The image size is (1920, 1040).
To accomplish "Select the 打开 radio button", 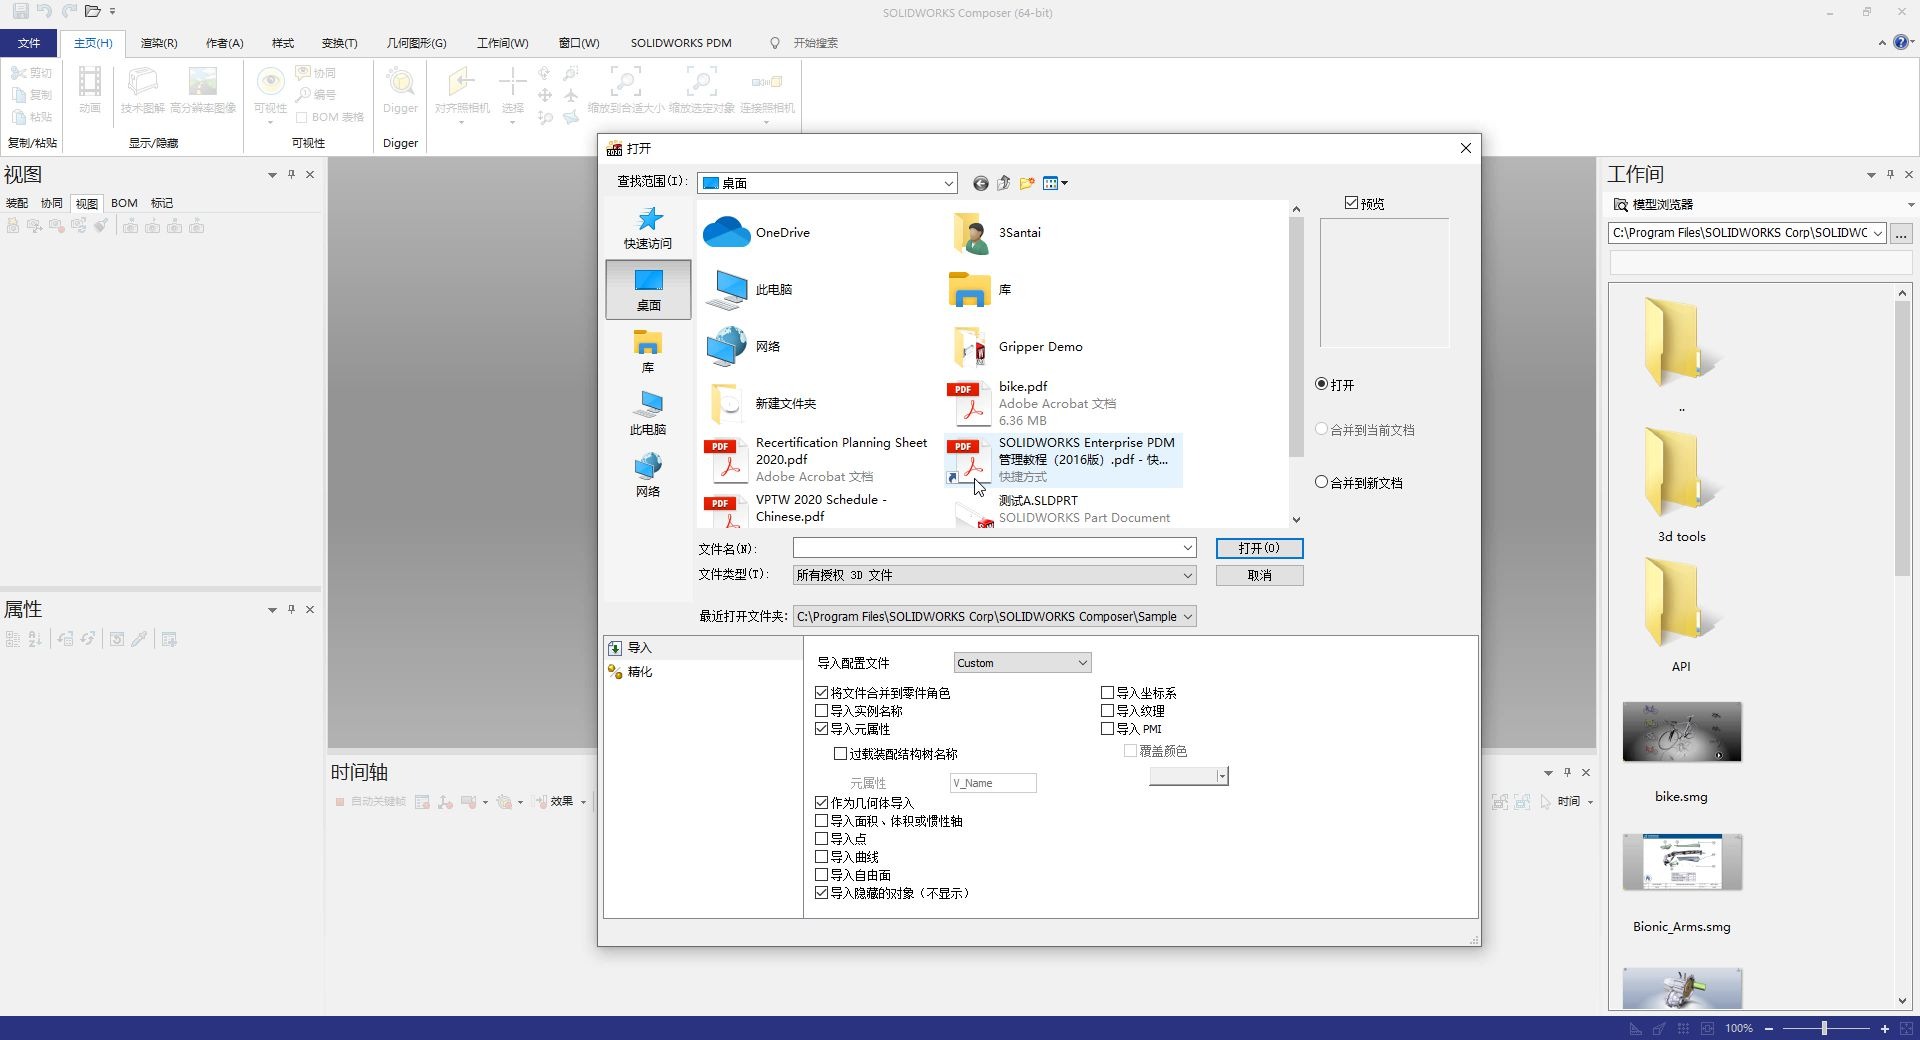I will [1321, 384].
